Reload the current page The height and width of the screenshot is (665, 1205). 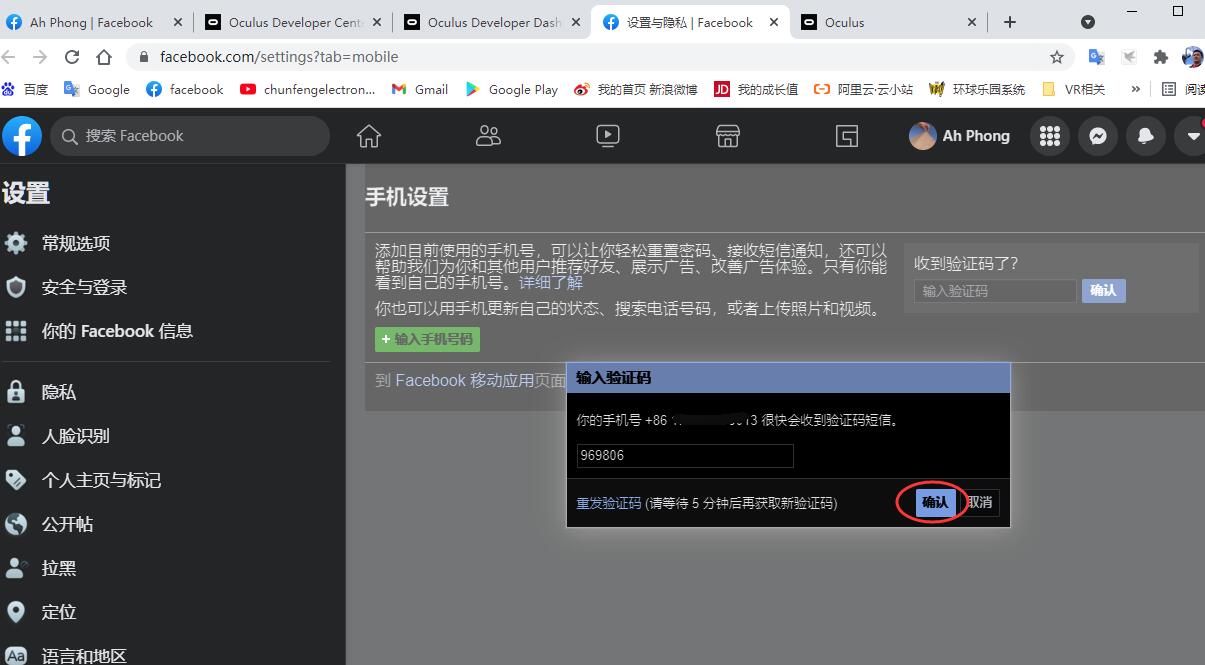(72, 57)
